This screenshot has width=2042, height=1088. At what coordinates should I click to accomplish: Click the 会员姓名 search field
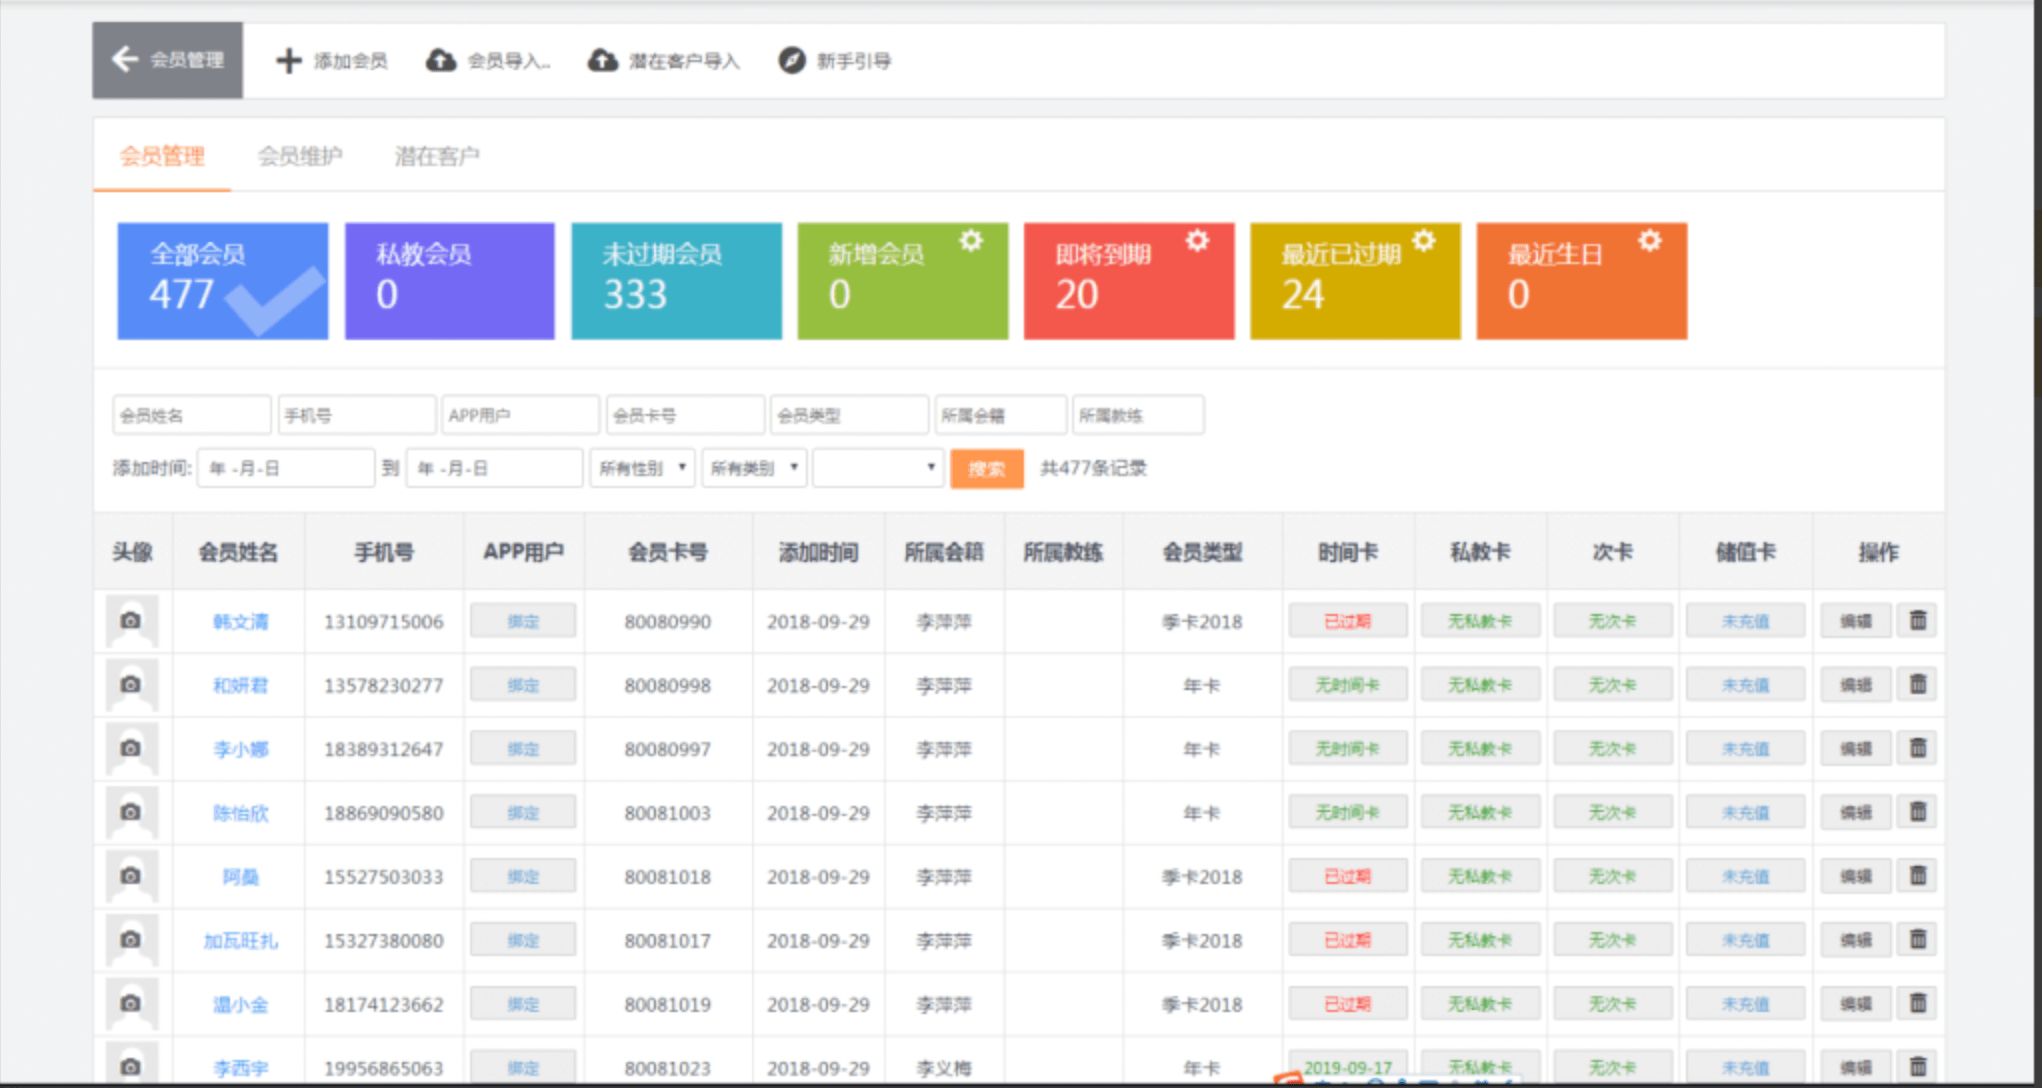(191, 415)
